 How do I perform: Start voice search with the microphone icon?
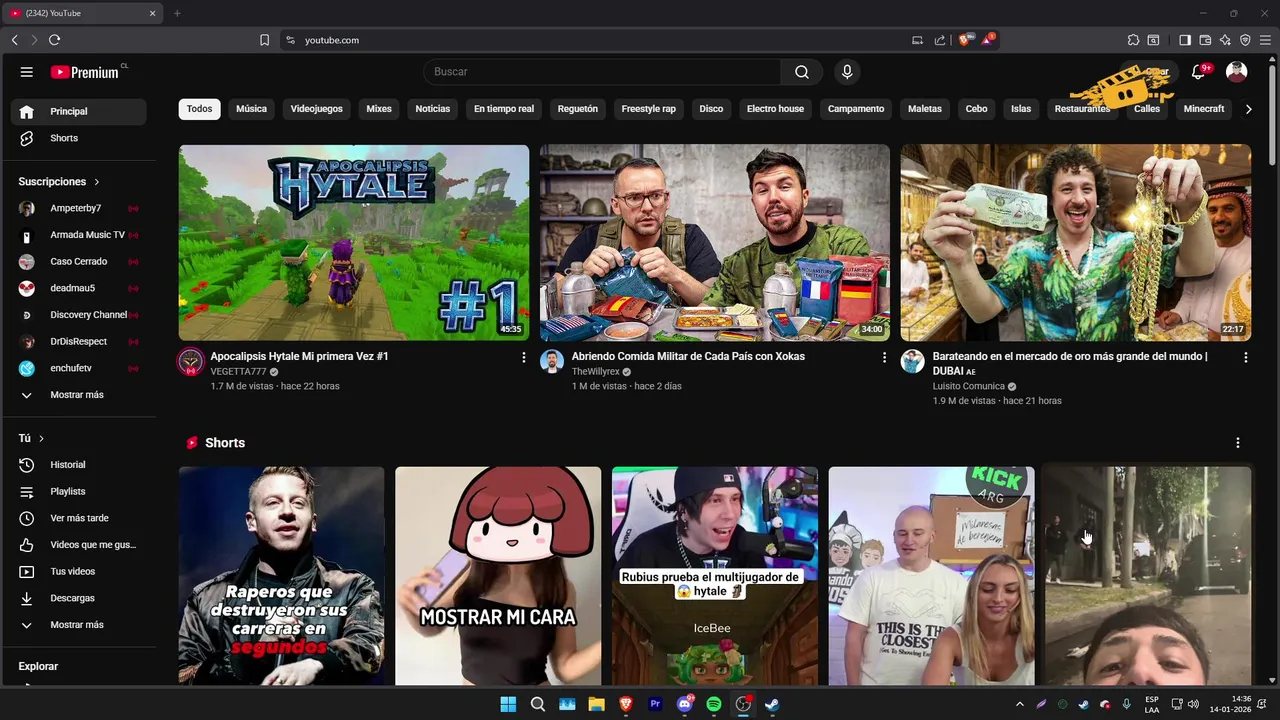847,72
